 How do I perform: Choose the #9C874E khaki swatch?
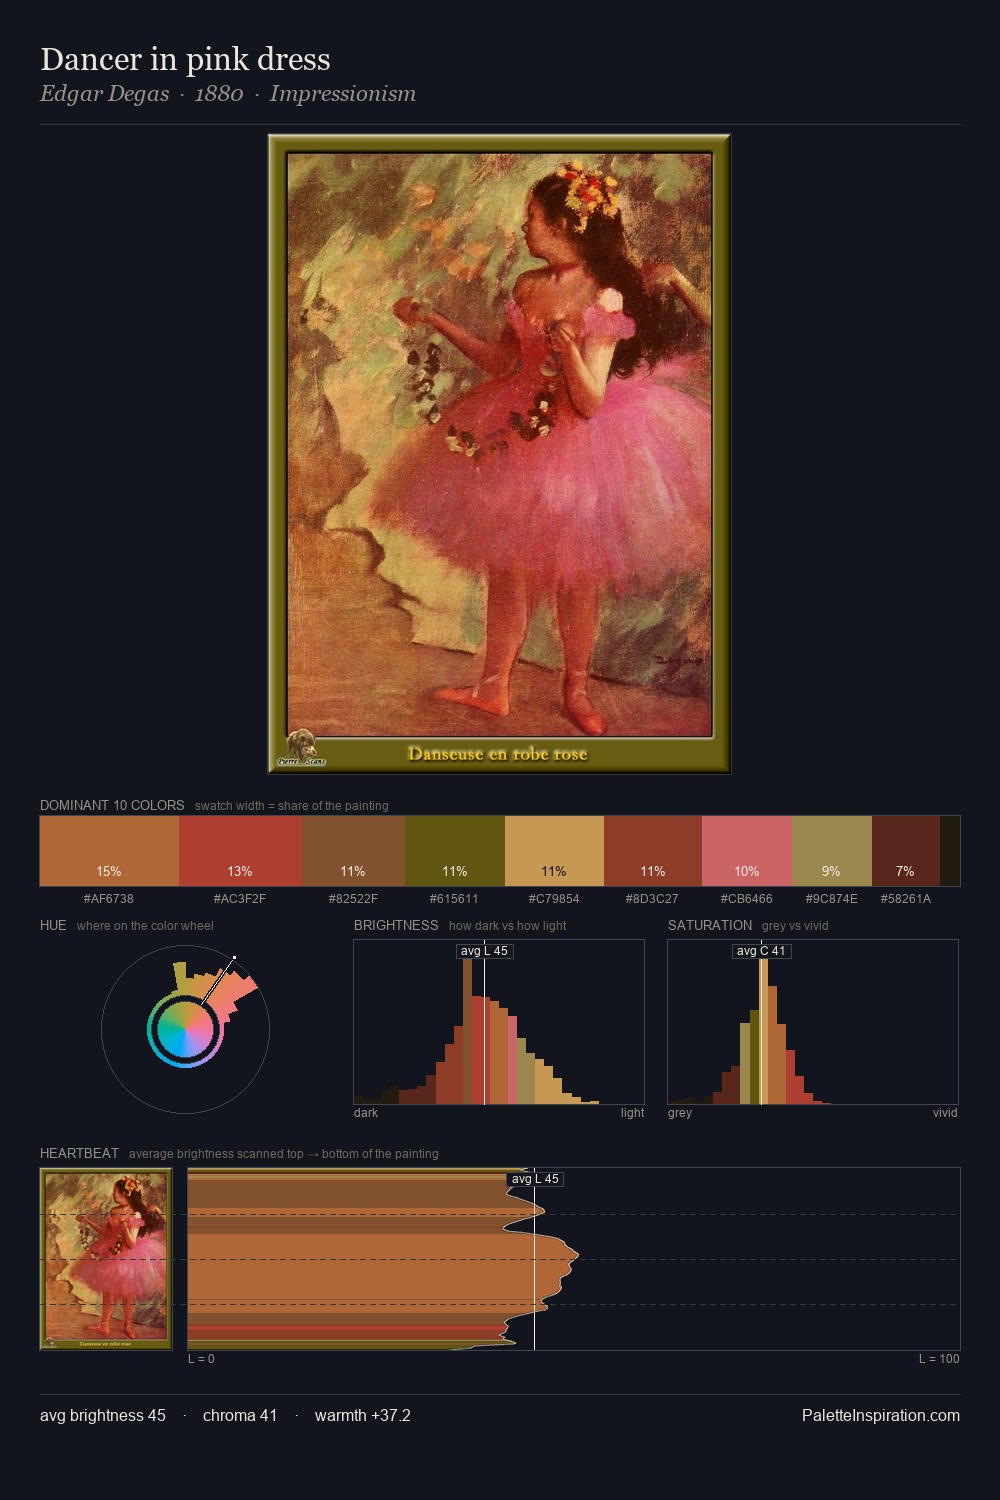tap(832, 851)
